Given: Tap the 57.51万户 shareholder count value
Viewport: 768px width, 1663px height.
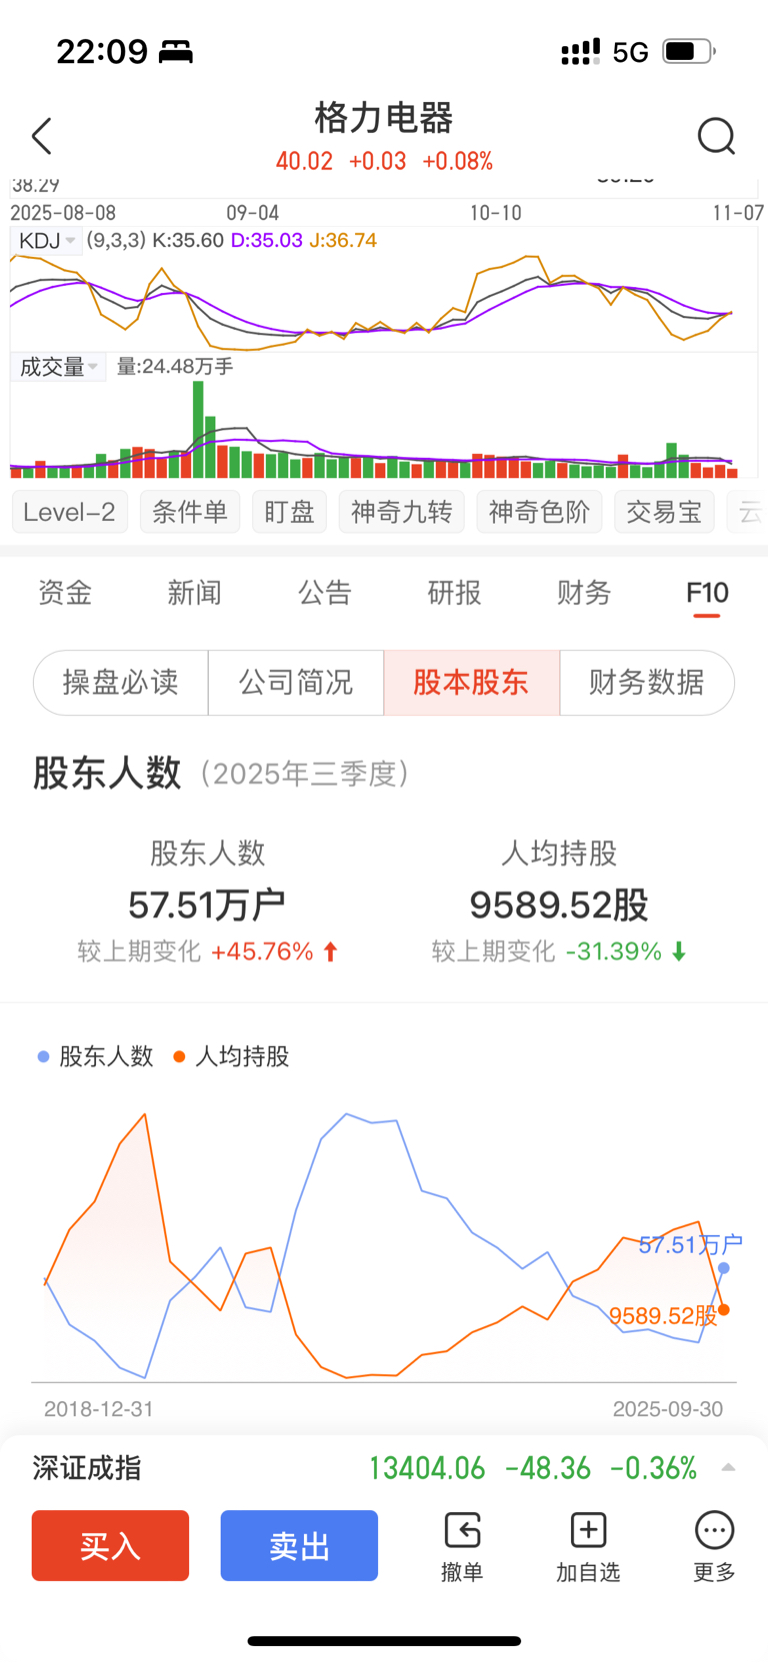Looking at the screenshot, I should click(x=207, y=905).
